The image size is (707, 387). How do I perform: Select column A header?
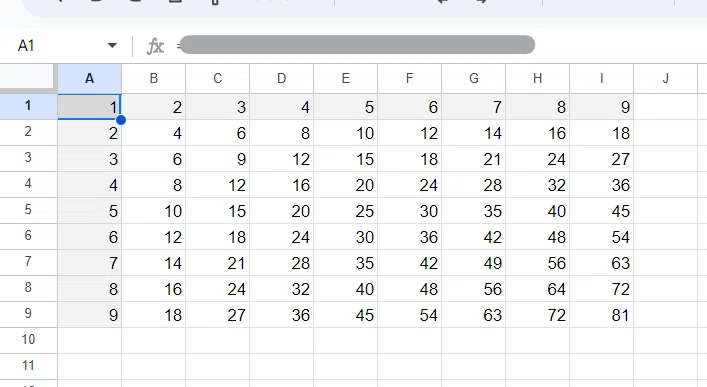coord(89,78)
